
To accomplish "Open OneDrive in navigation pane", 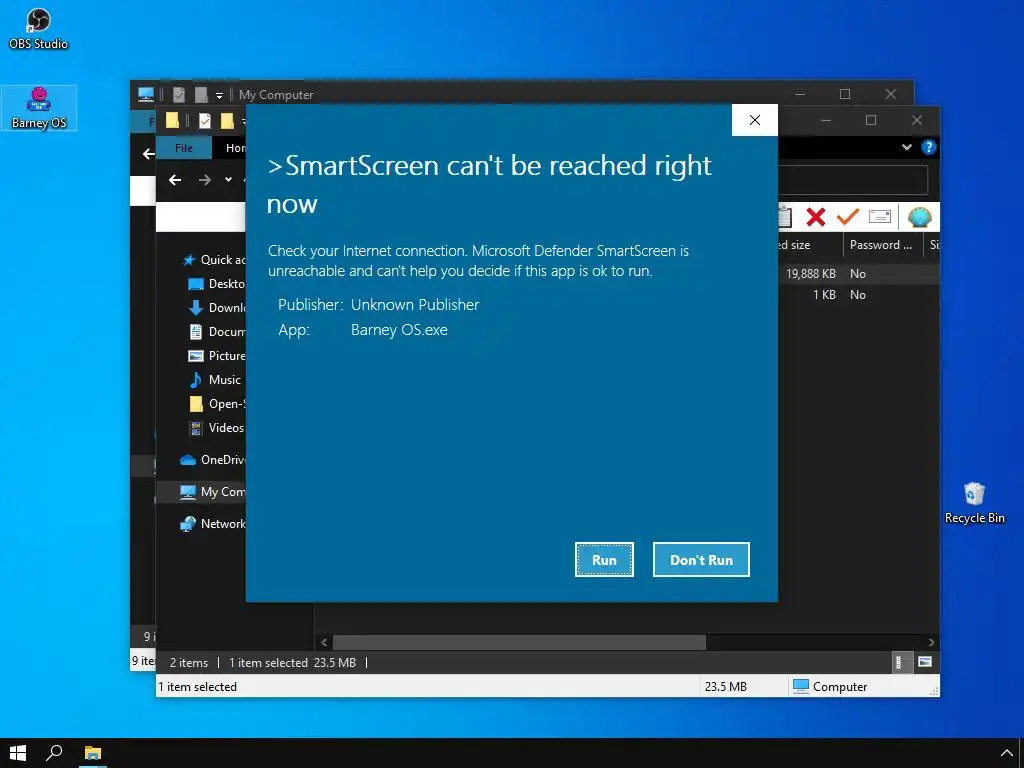I will pyautogui.click(x=213, y=460).
